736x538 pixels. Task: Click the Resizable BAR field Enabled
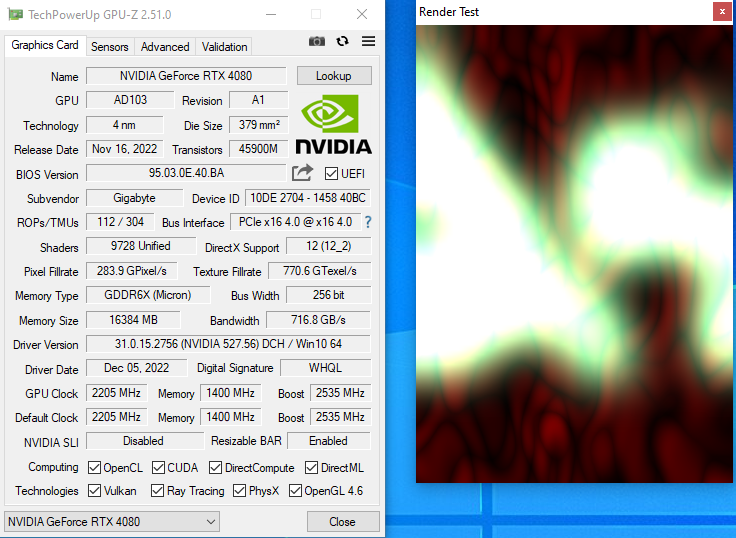329,441
